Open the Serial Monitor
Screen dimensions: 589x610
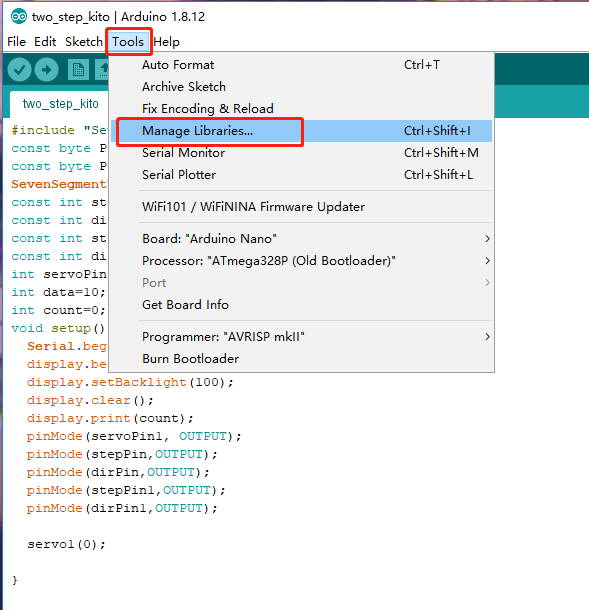302,152
